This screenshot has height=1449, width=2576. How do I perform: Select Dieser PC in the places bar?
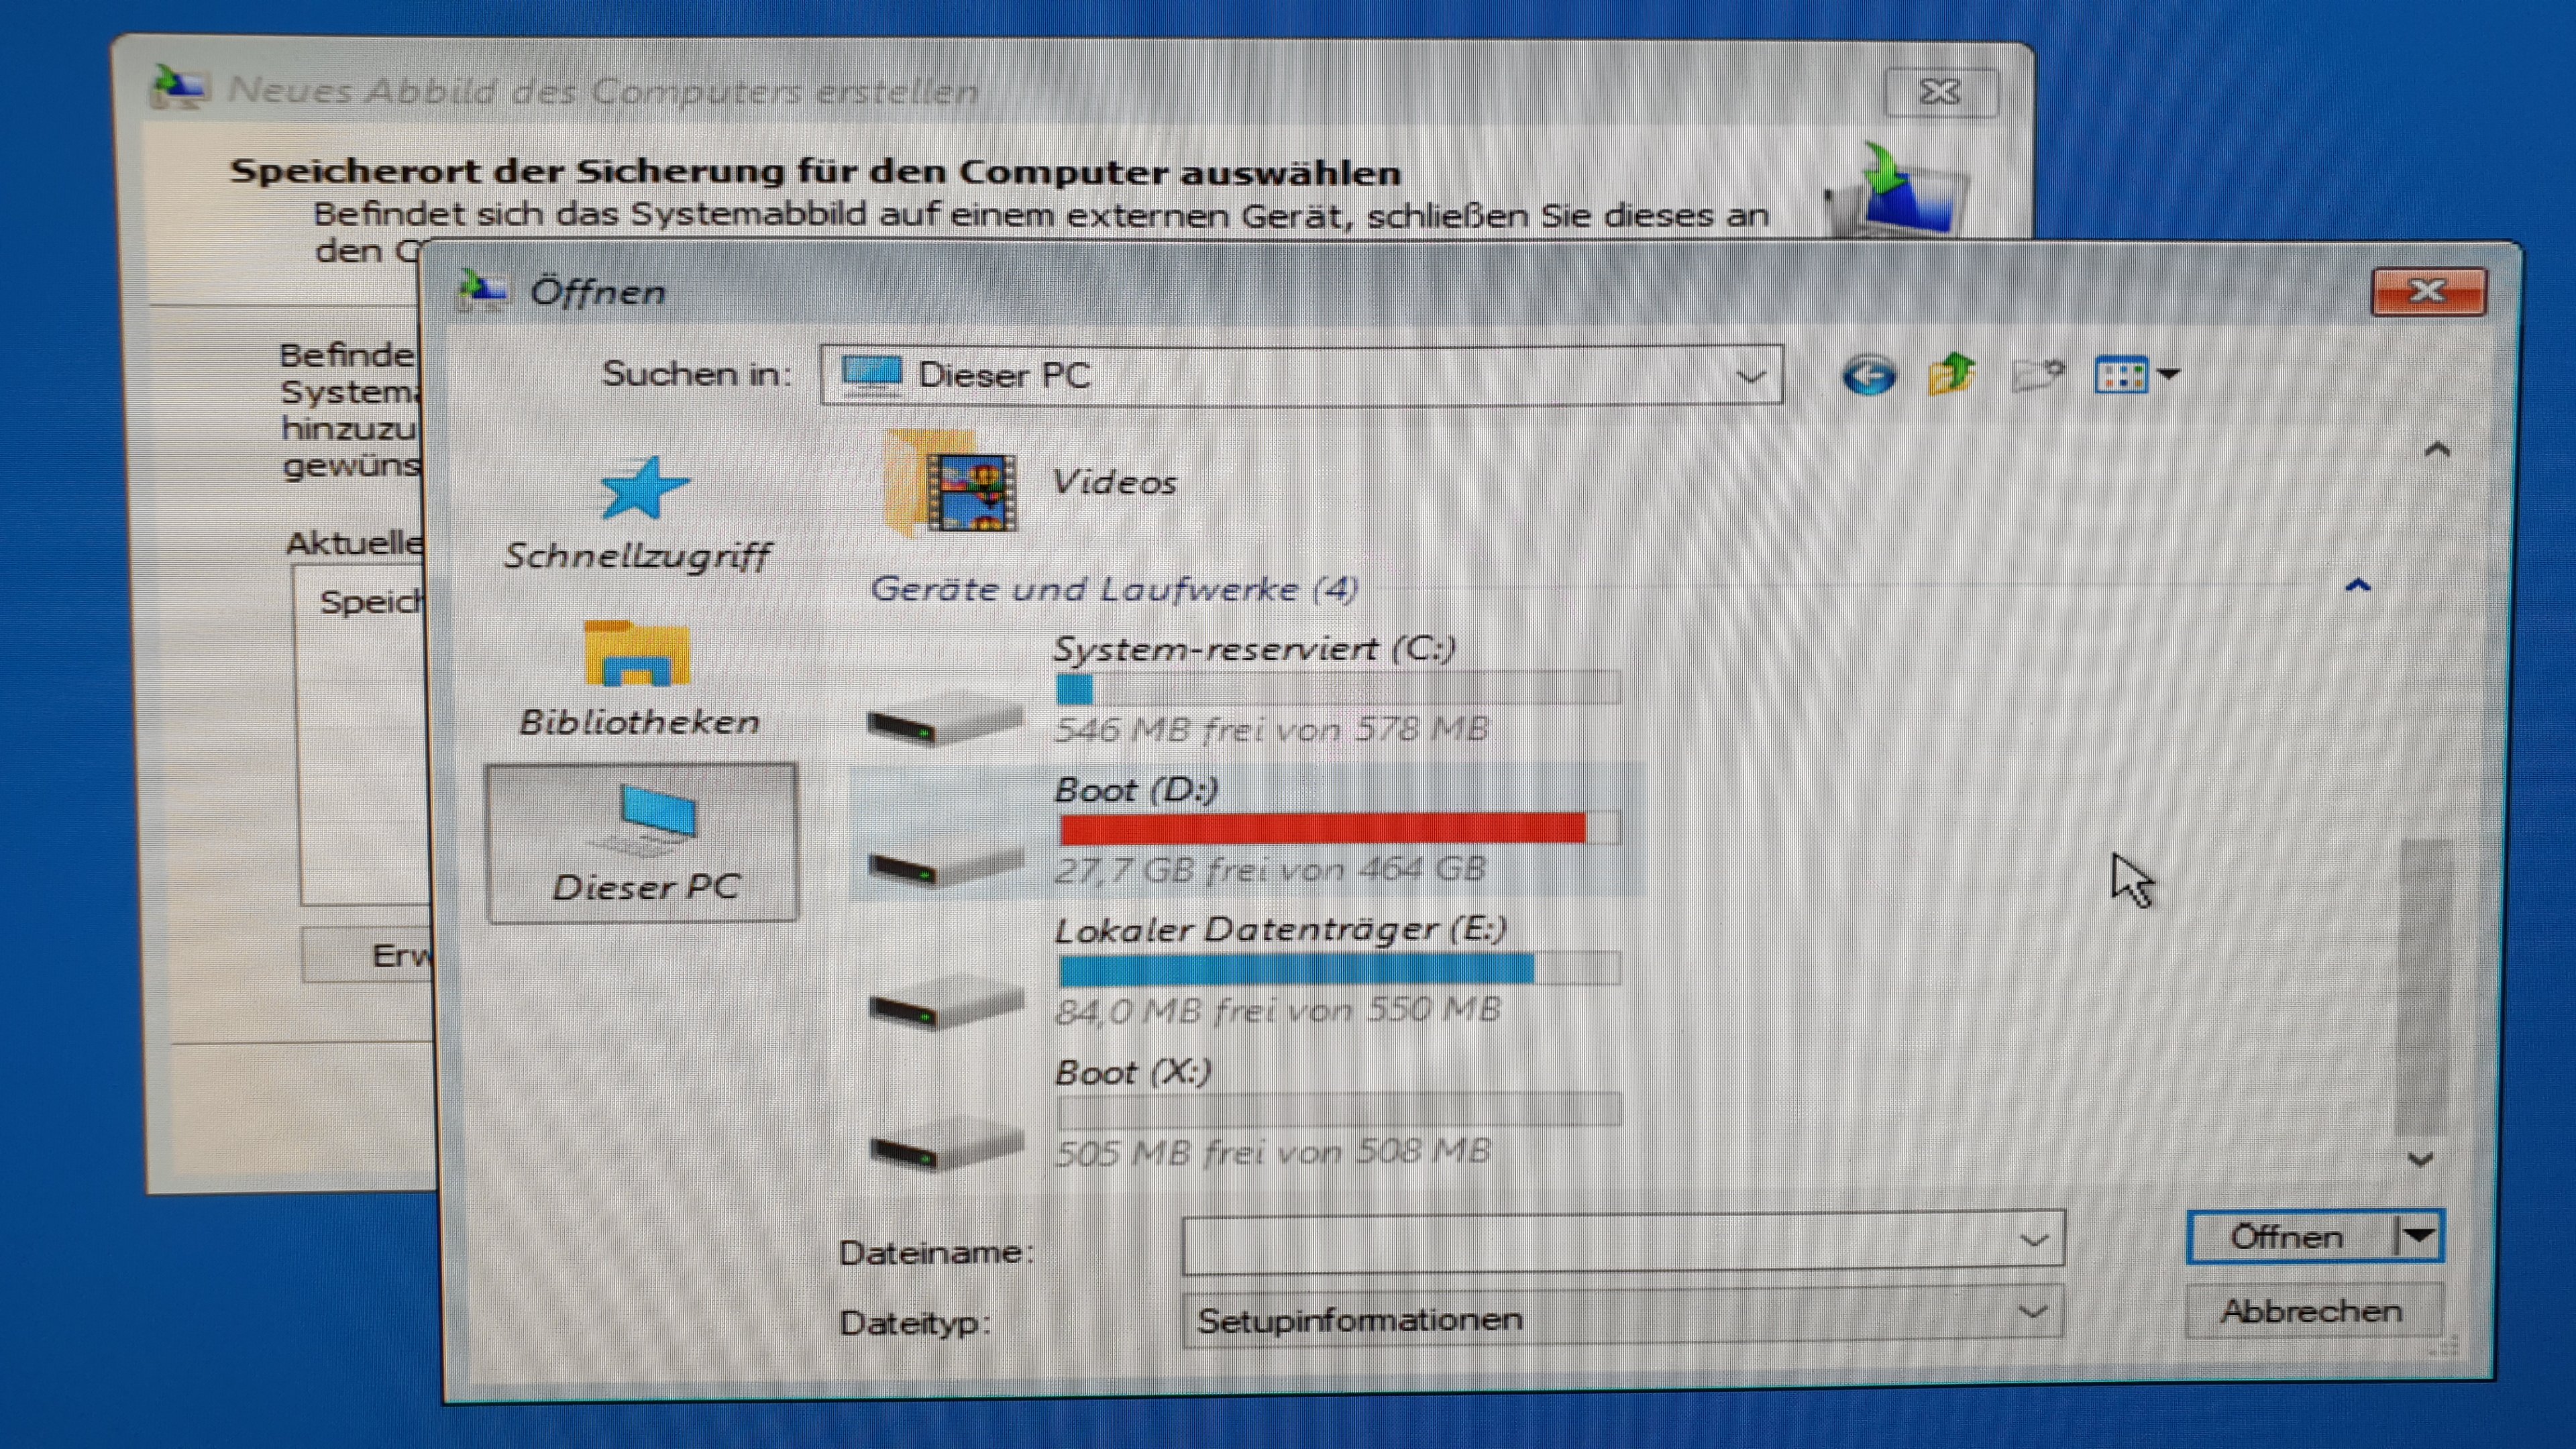pos(642,843)
